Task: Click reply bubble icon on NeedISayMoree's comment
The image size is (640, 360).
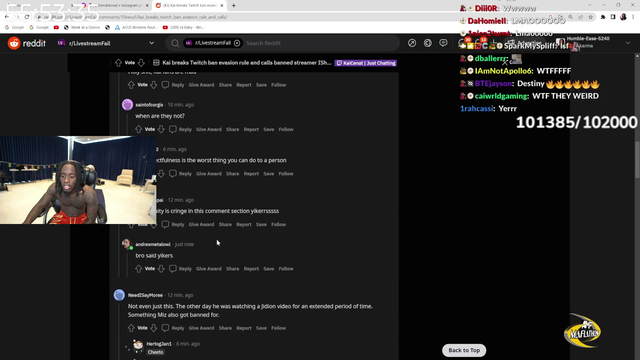Action: (165, 328)
